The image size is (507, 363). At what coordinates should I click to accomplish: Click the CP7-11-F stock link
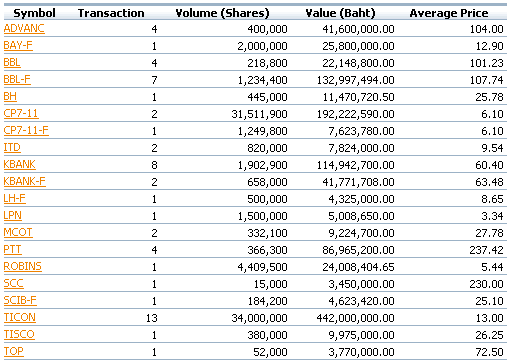tap(26, 131)
